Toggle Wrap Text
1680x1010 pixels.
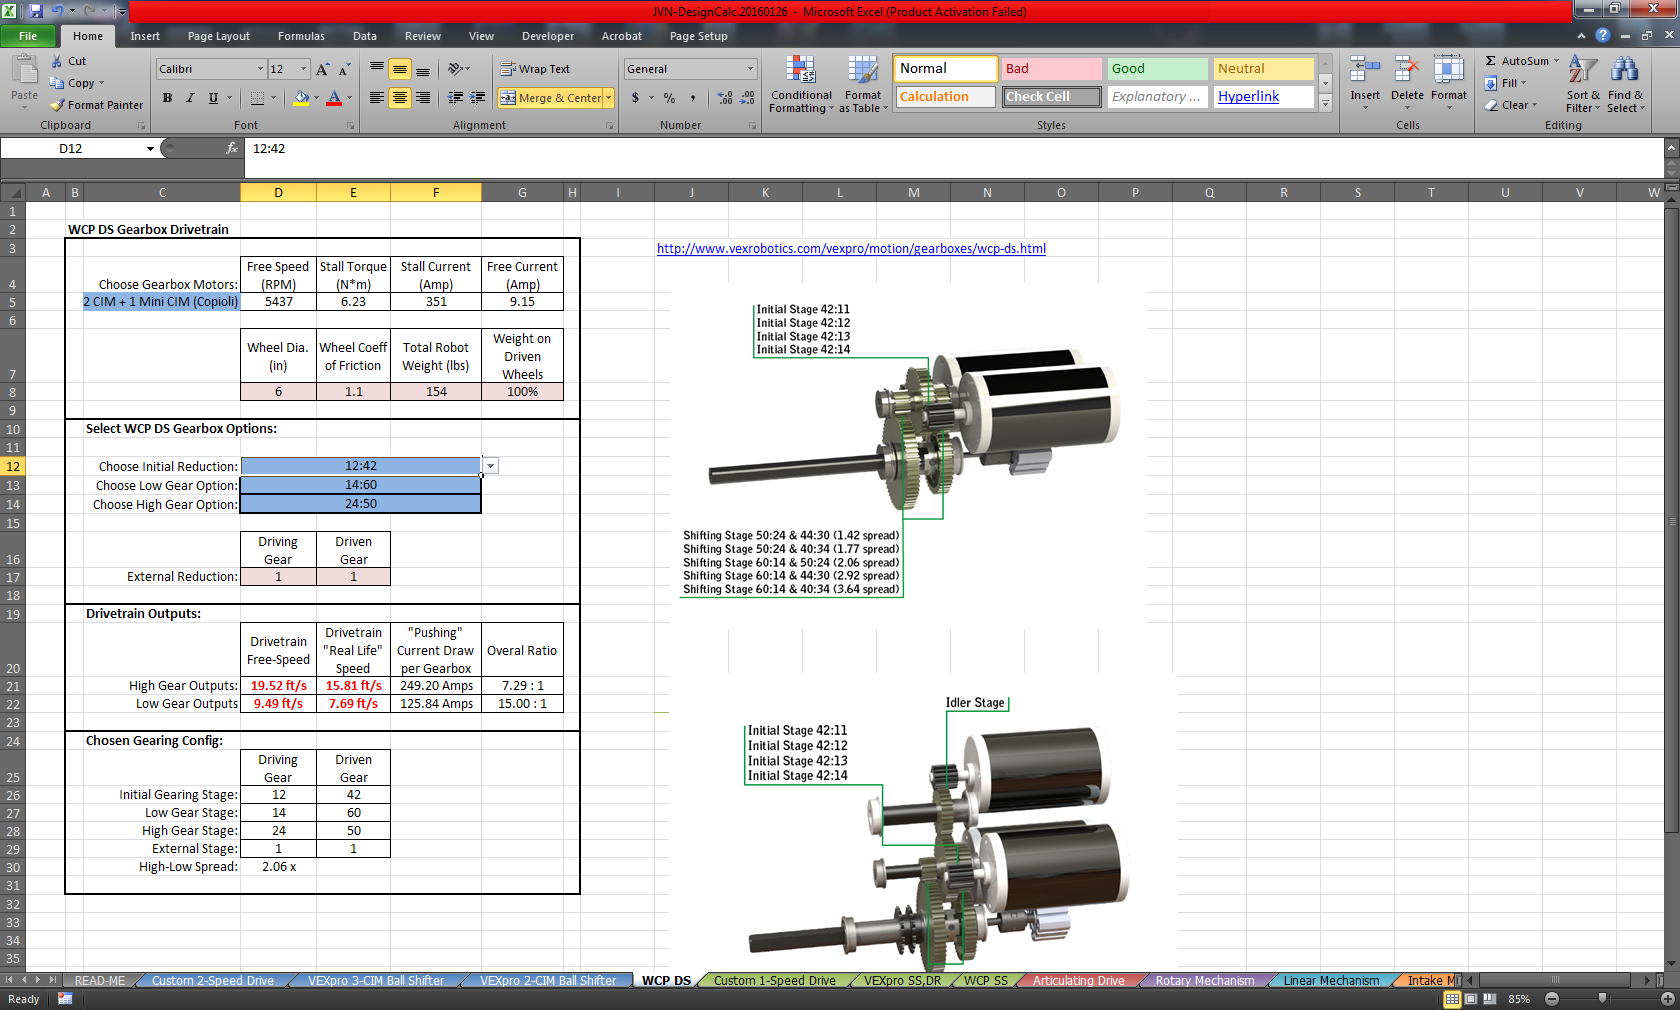click(x=535, y=69)
